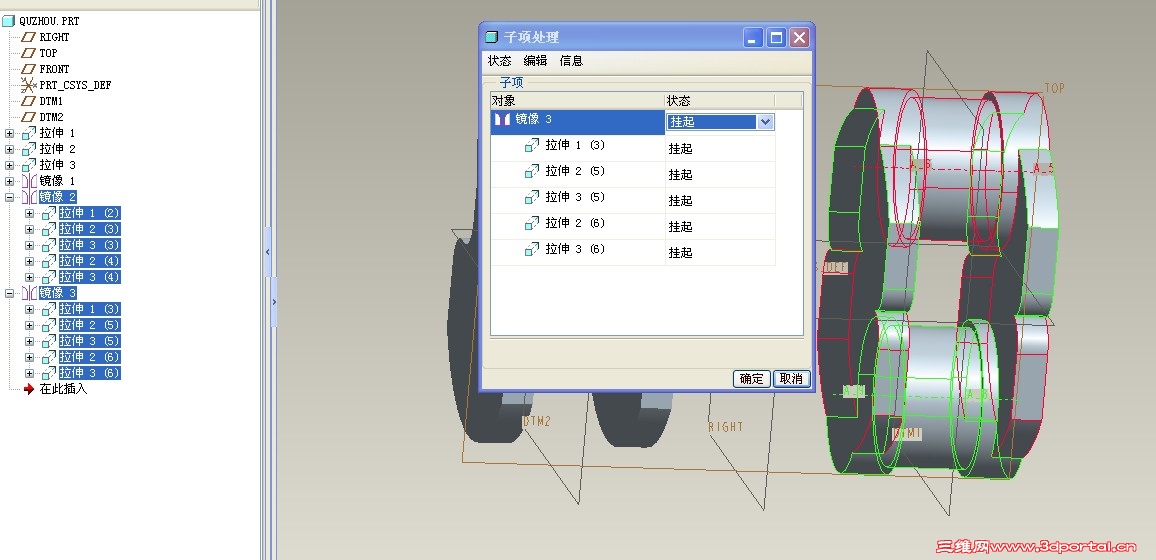The height and width of the screenshot is (560, 1156).
Task: Click the 确定 button
Action: coord(751,379)
